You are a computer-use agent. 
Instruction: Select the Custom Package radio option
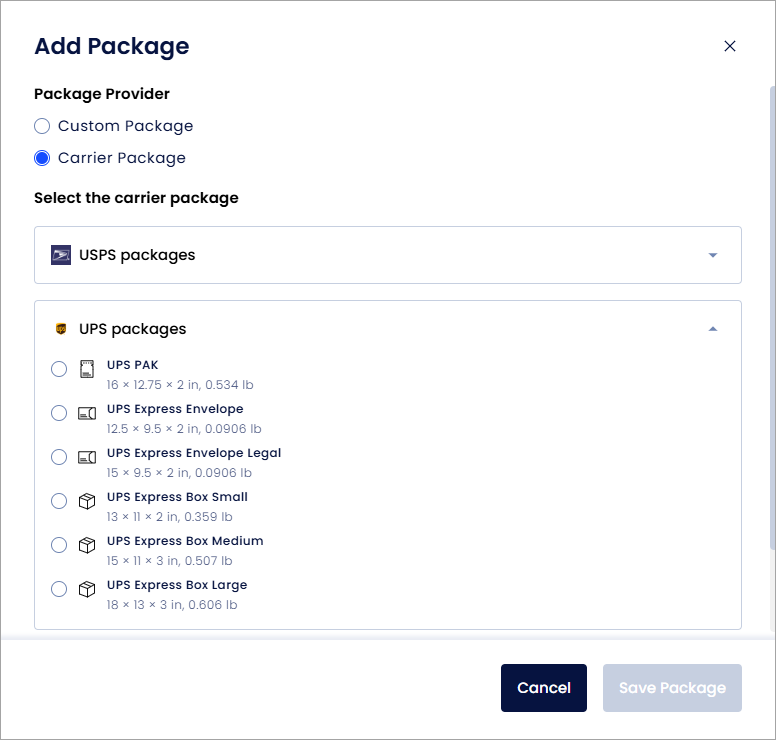coord(42,126)
